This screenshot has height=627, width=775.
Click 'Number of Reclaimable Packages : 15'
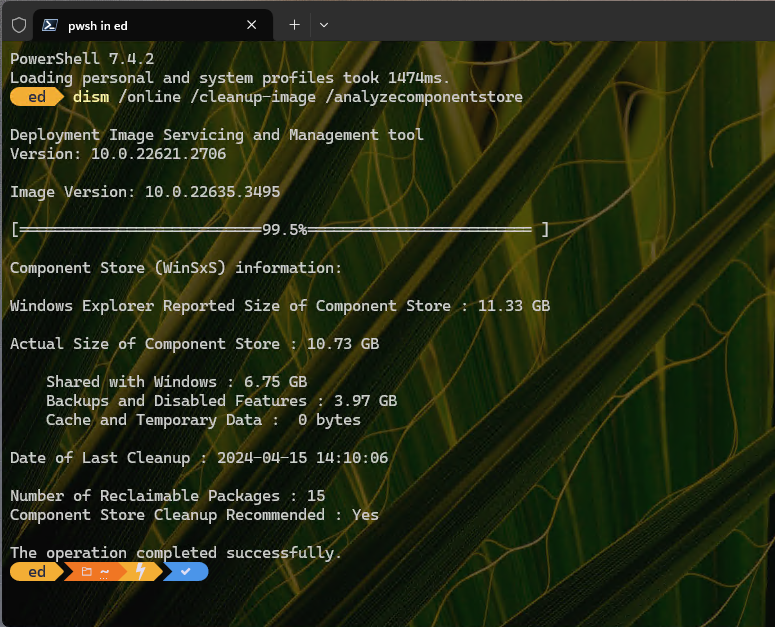click(x=167, y=496)
